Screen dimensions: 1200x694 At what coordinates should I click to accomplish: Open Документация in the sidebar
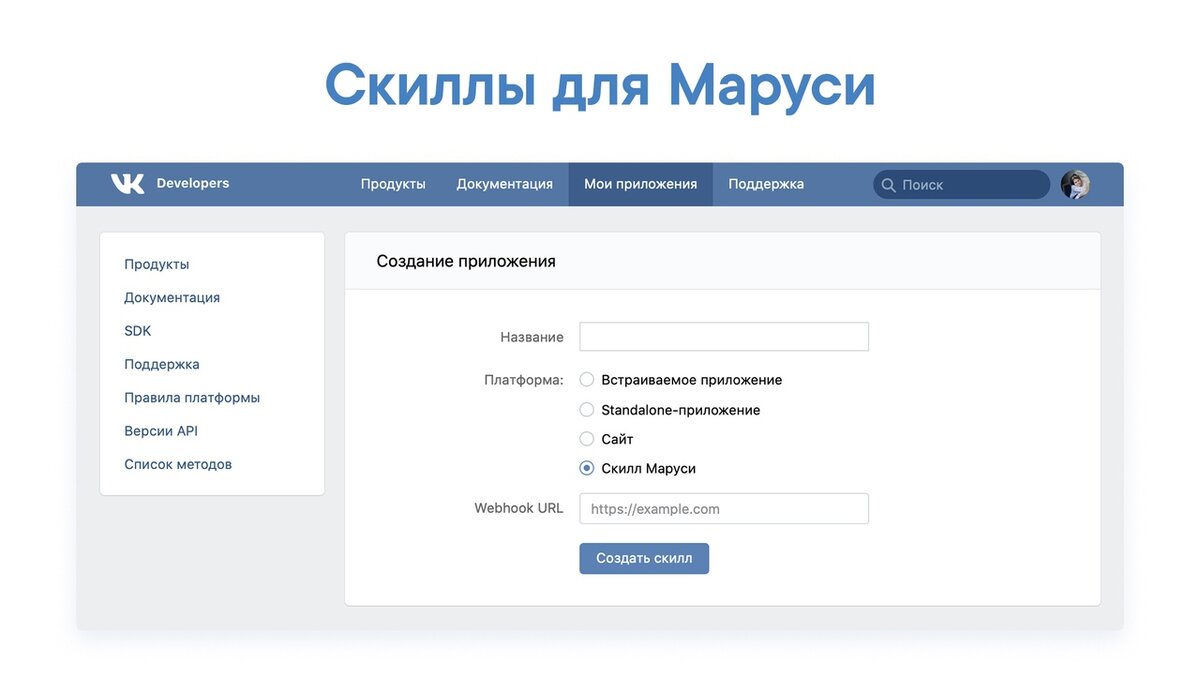pos(172,297)
